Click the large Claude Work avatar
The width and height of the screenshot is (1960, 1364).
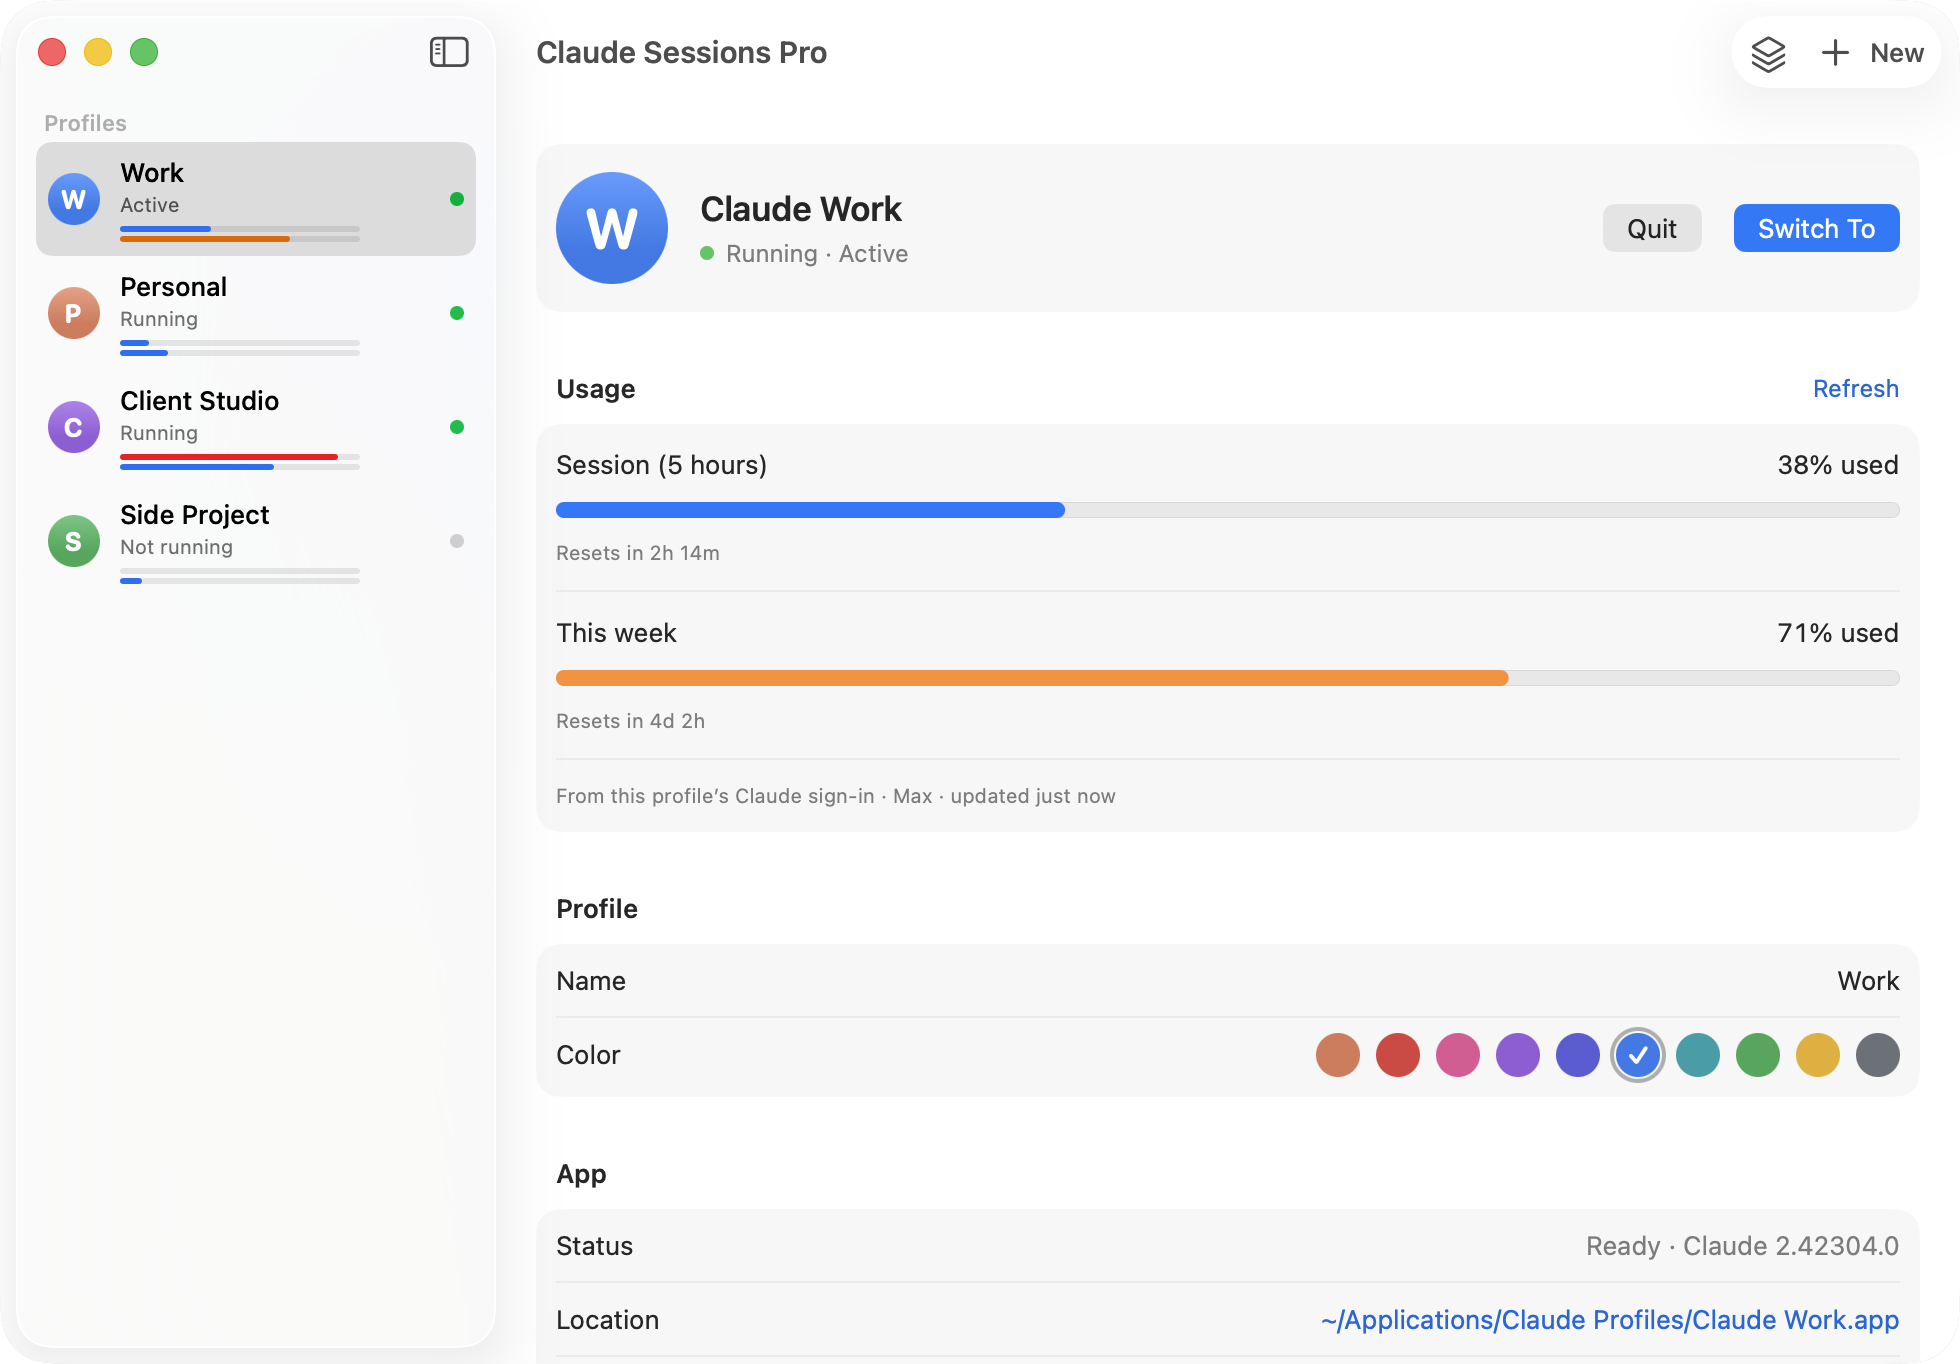coord(612,228)
